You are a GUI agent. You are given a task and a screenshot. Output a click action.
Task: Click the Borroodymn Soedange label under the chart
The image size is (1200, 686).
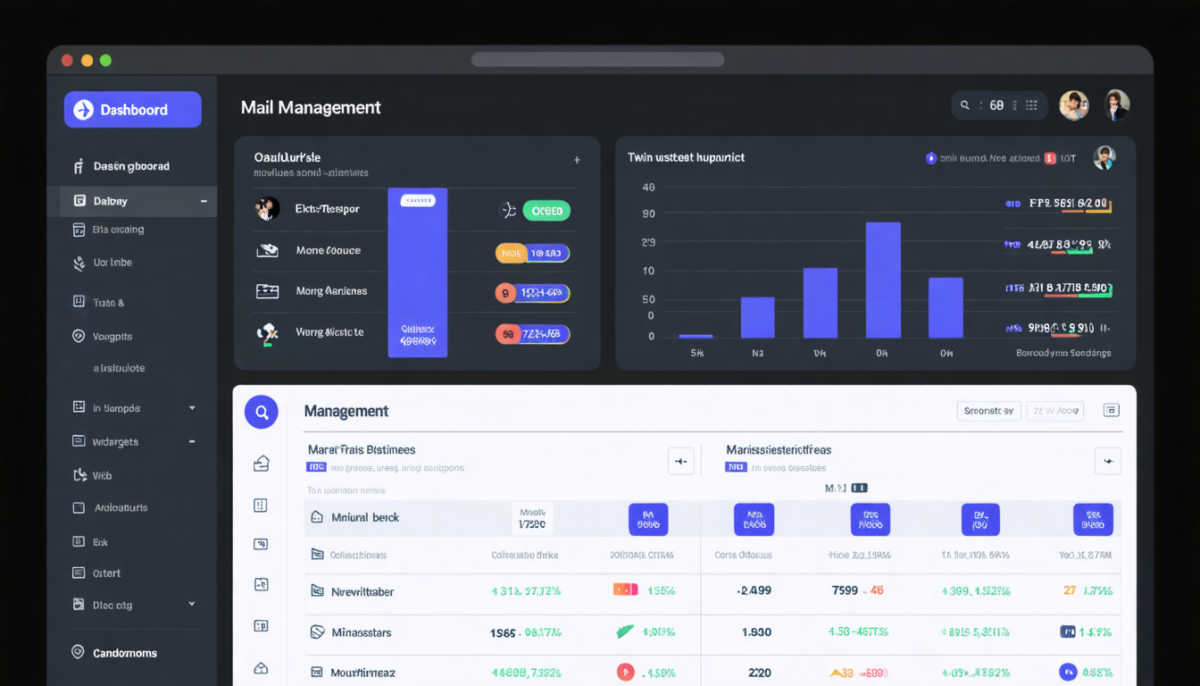pyautogui.click(x=1063, y=353)
